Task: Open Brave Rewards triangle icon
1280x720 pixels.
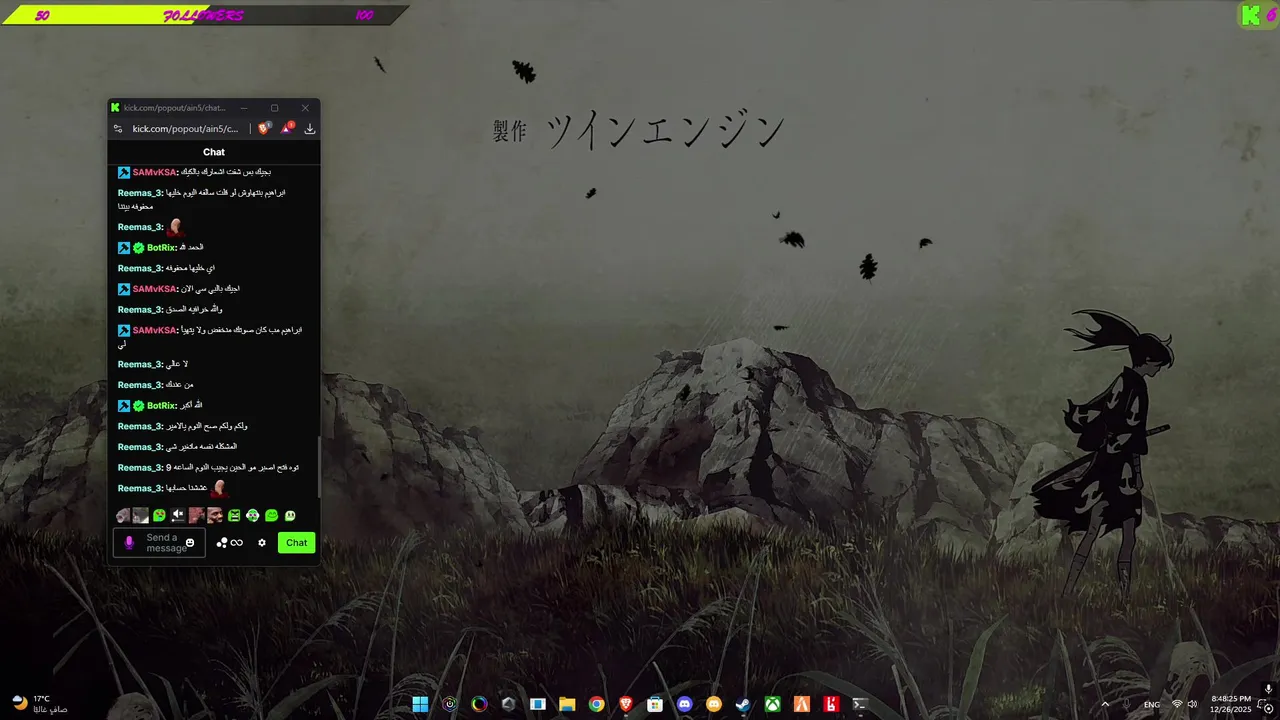Action: (x=287, y=128)
